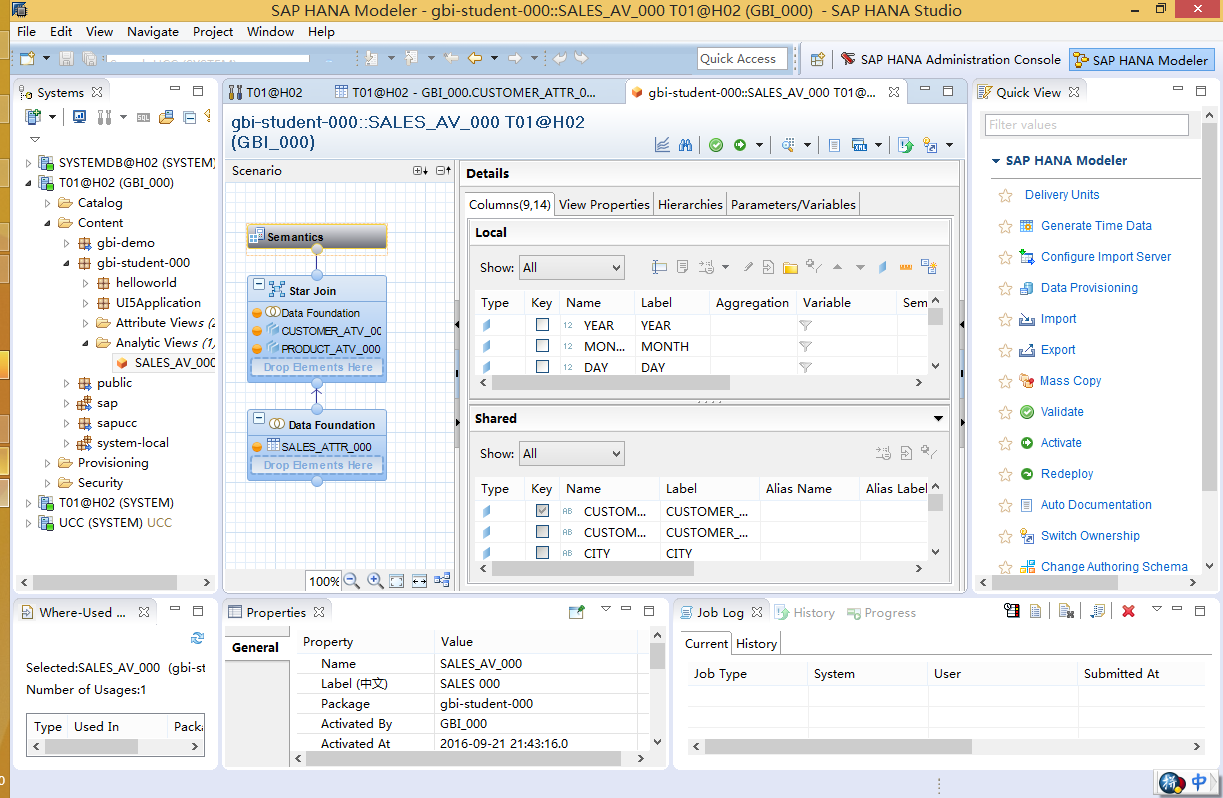Toggle Key checkbox for MONTH column
The width and height of the screenshot is (1223, 798).
click(542, 346)
